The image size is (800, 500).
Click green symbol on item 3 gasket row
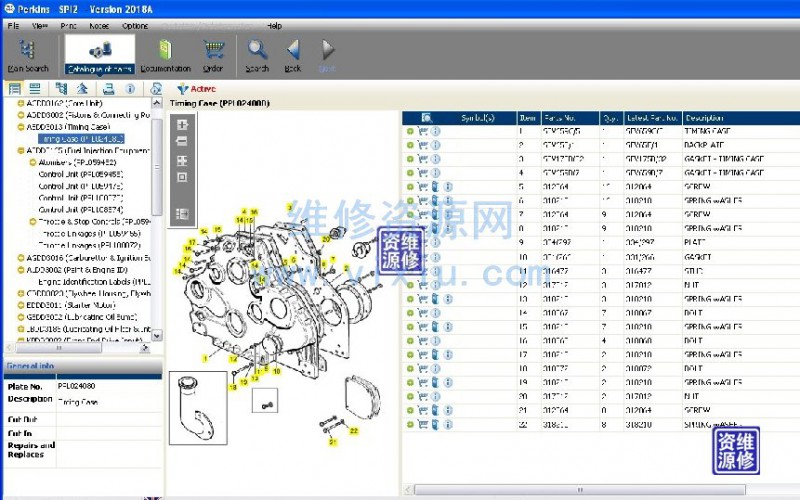point(410,159)
